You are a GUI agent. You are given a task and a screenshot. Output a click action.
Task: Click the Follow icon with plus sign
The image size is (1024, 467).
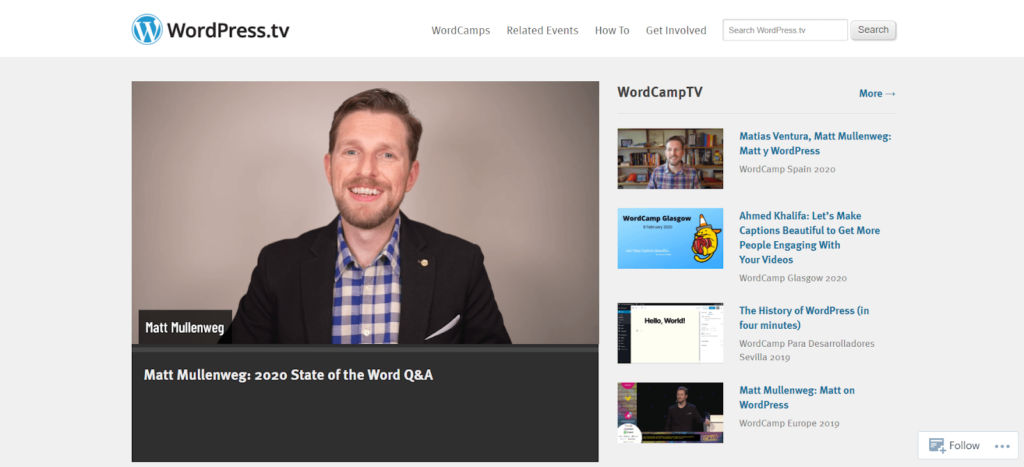click(937, 445)
